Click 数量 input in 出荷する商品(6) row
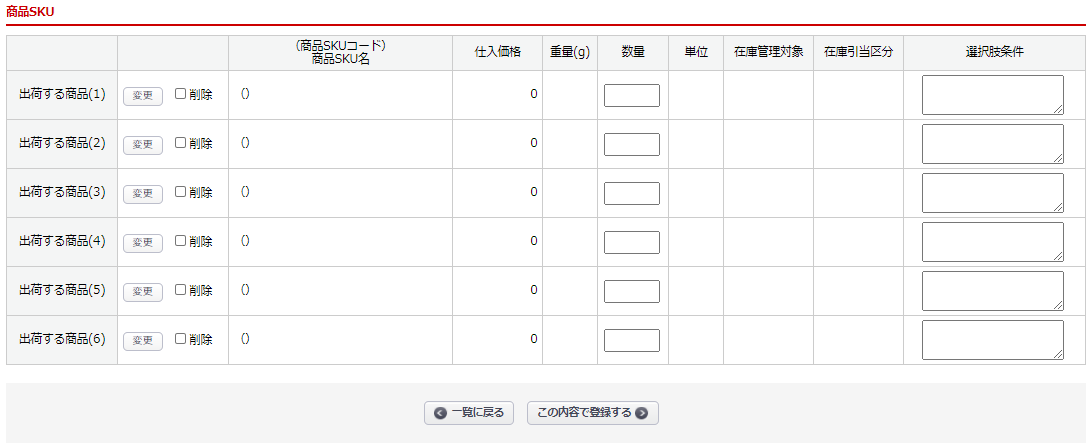This screenshot has width=1092, height=448. (x=631, y=340)
